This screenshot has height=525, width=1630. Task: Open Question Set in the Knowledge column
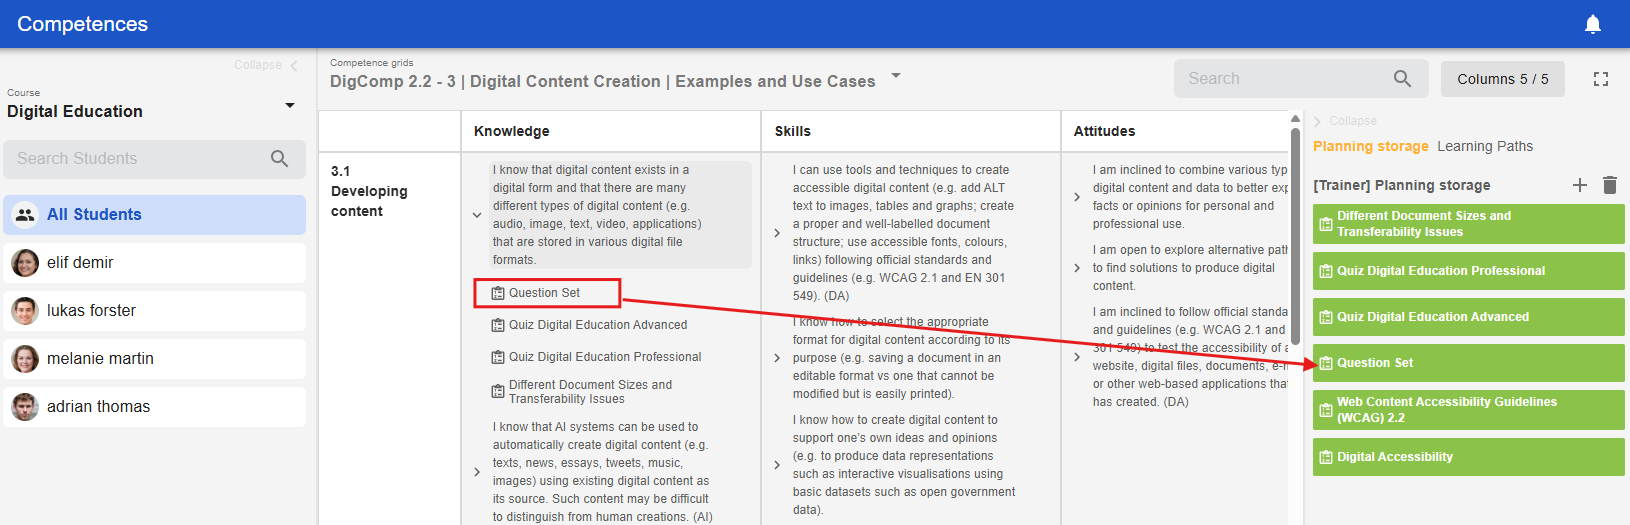[544, 293]
